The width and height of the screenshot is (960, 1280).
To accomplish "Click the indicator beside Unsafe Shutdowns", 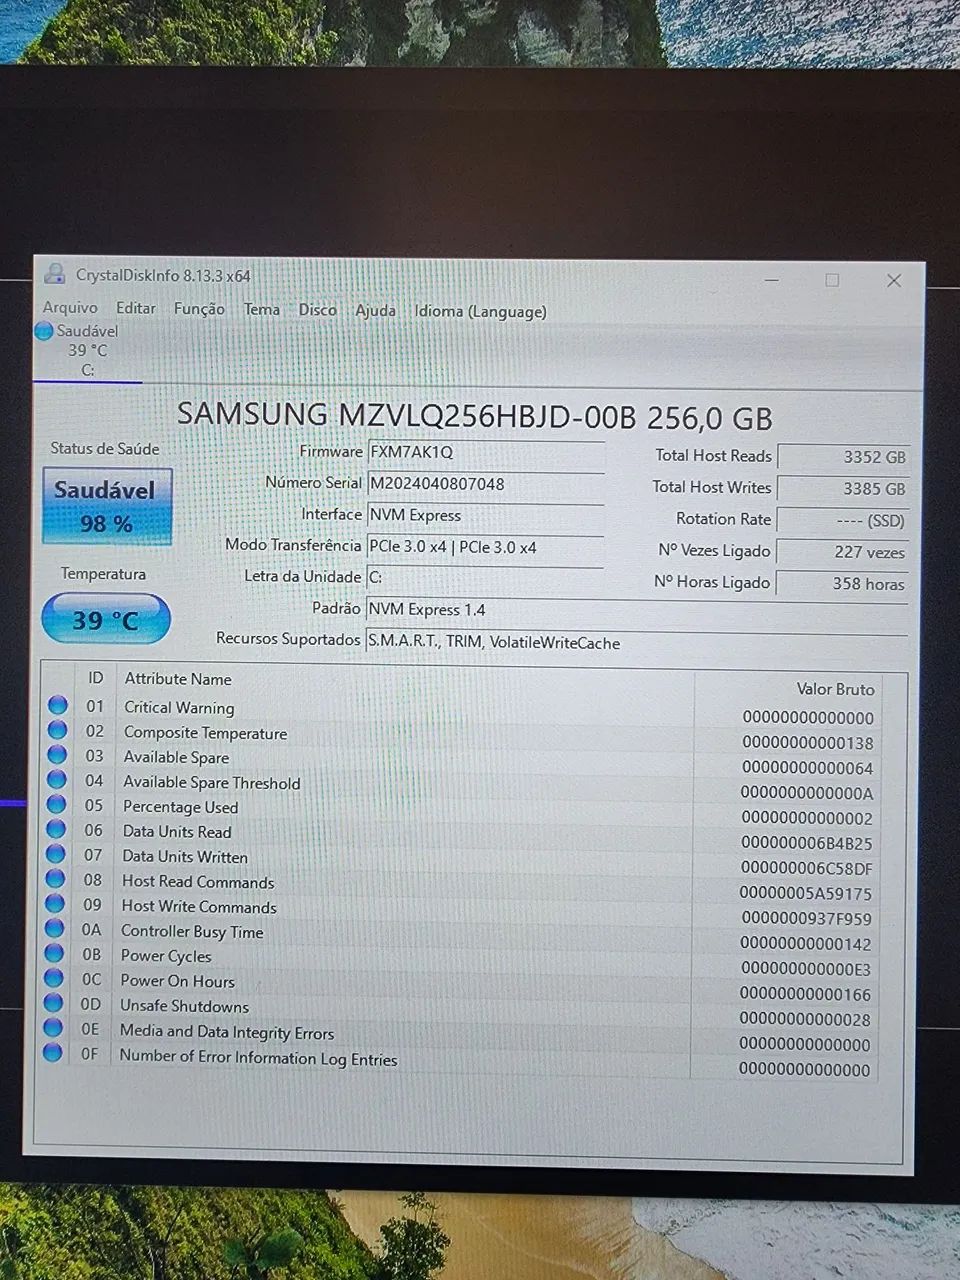I will point(57,1004).
